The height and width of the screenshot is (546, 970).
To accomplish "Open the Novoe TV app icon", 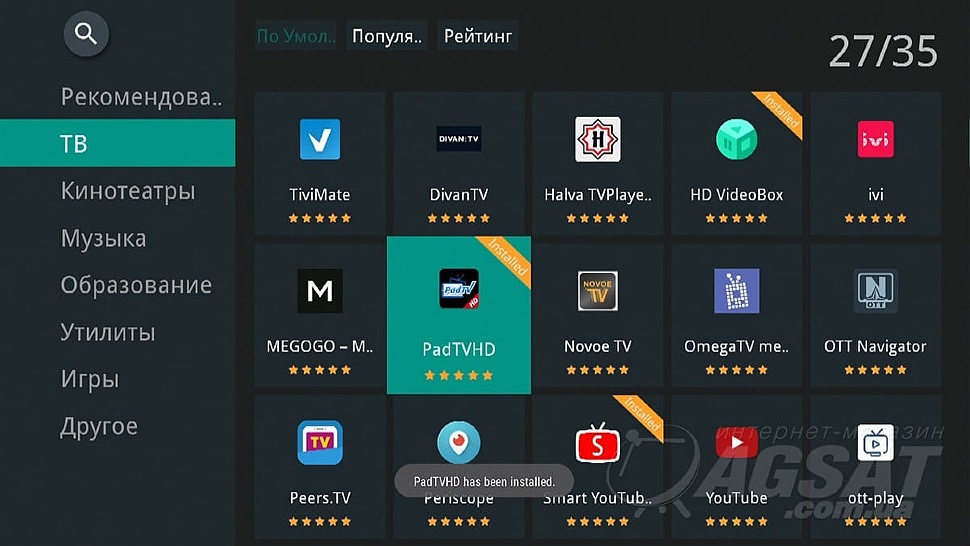I will click(598, 291).
